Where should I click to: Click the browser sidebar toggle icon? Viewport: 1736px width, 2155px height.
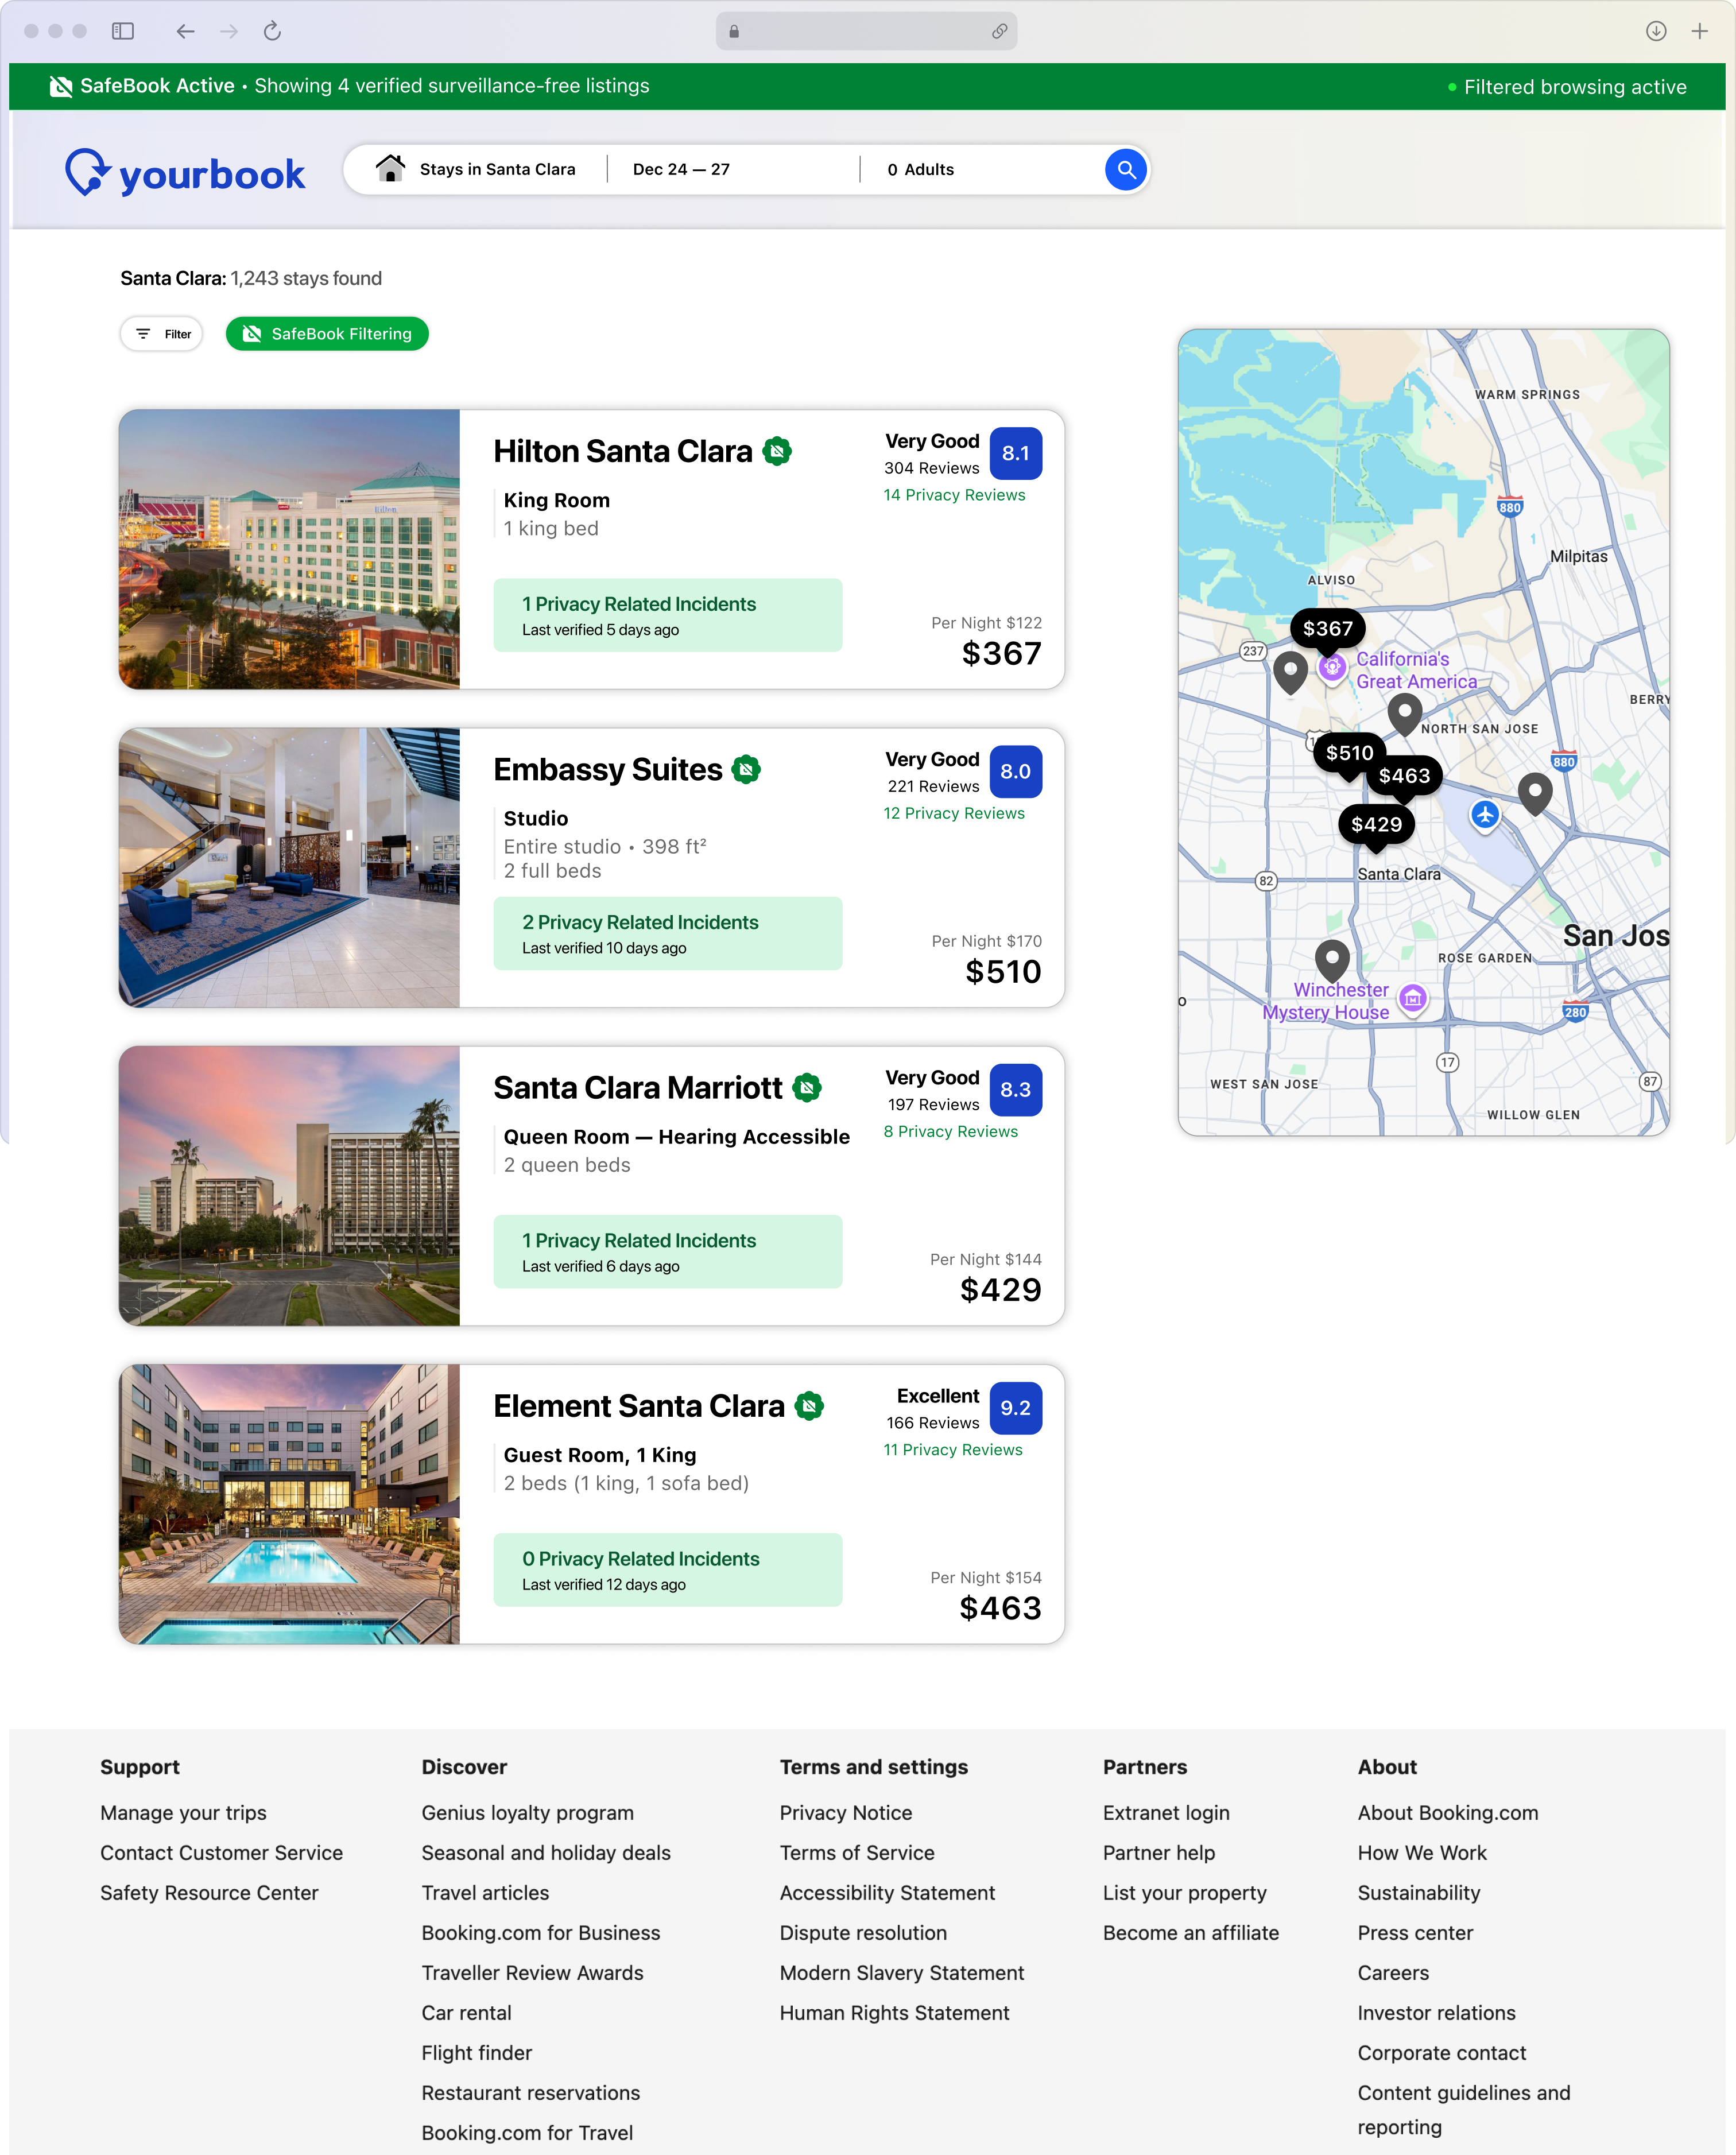click(123, 31)
